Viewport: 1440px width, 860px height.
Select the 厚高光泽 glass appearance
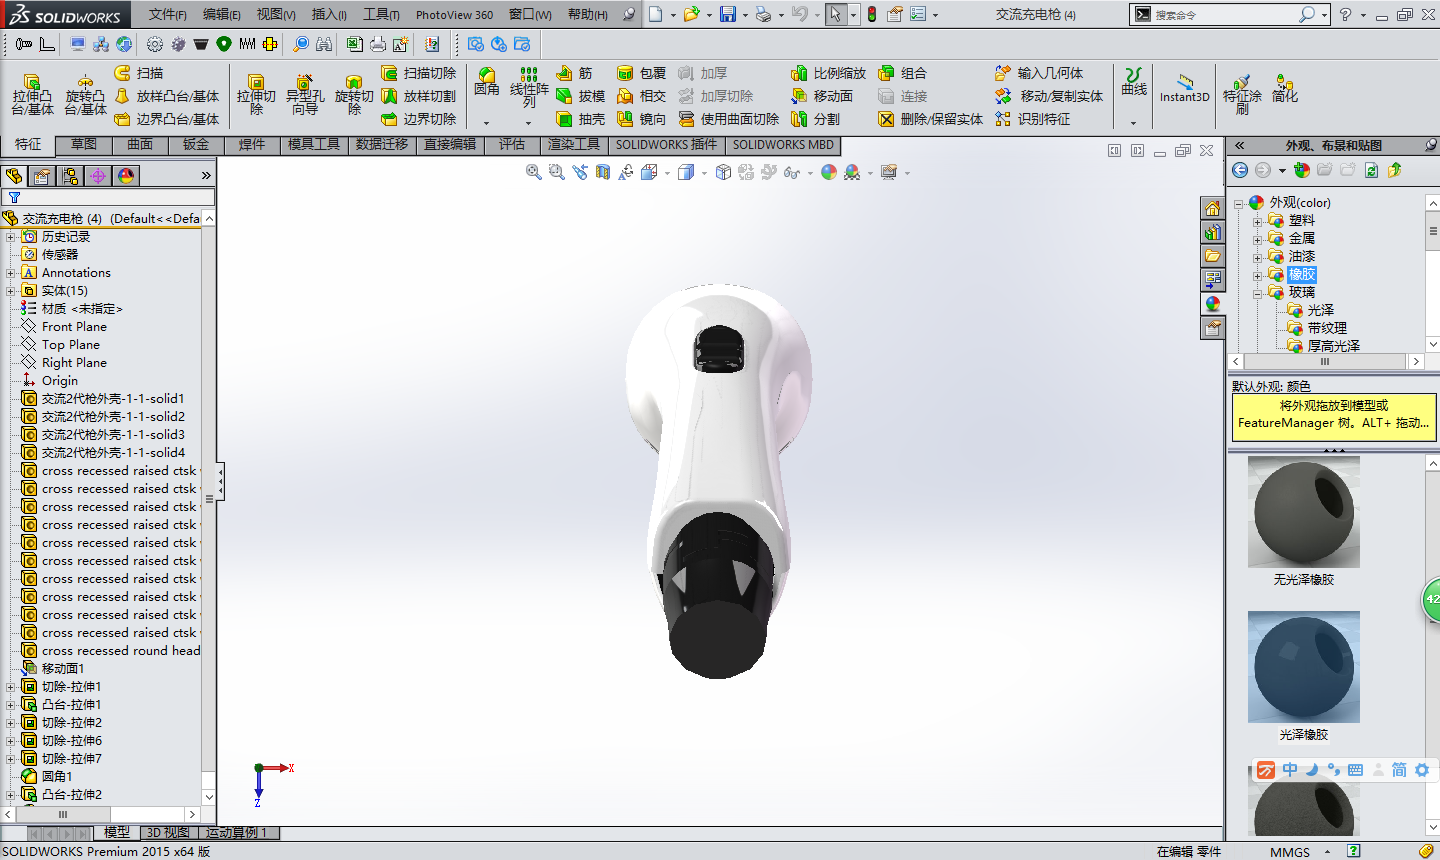coord(1333,346)
